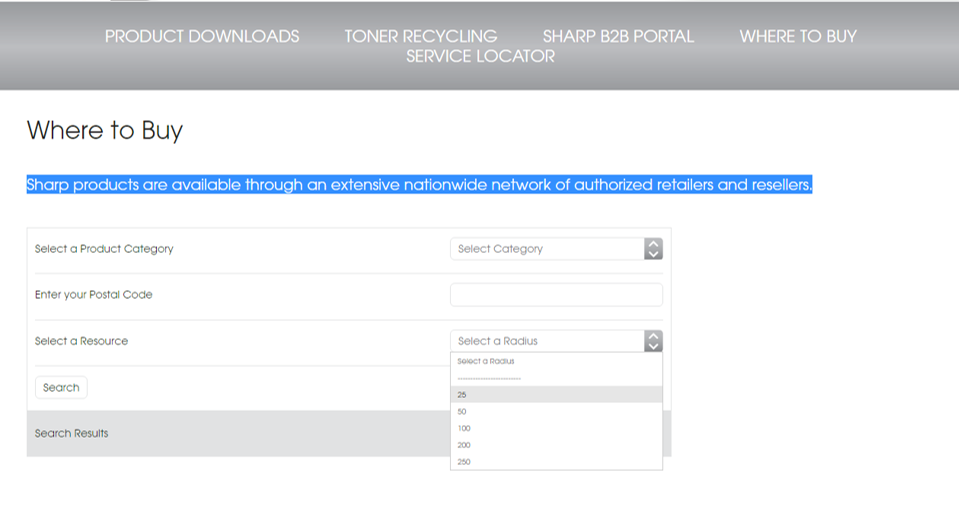The width and height of the screenshot is (959, 527).
Task: Open the Select Category dropdown
Action: pyautogui.click(x=556, y=249)
